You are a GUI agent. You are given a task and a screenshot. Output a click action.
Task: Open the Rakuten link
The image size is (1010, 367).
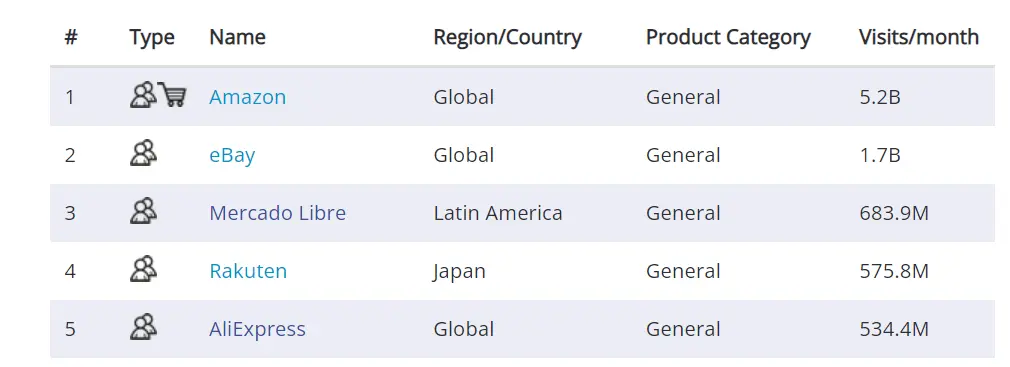pyautogui.click(x=248, y=271)
